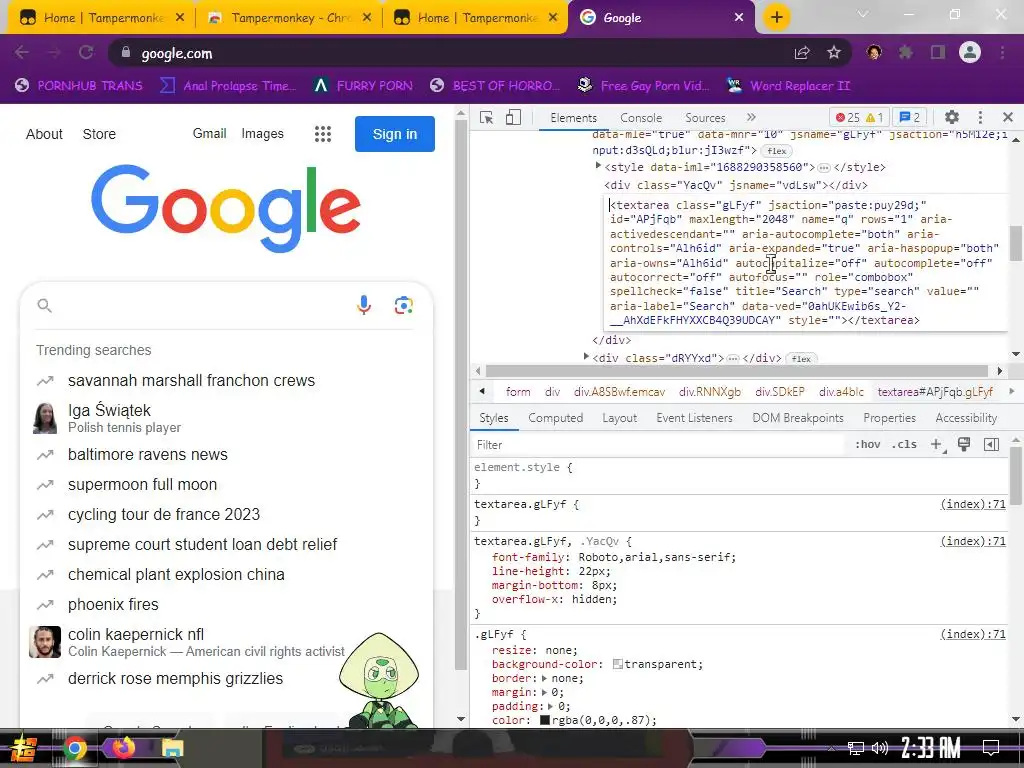Toggle the device toolbar icon in DevTools

pos(513,118)
